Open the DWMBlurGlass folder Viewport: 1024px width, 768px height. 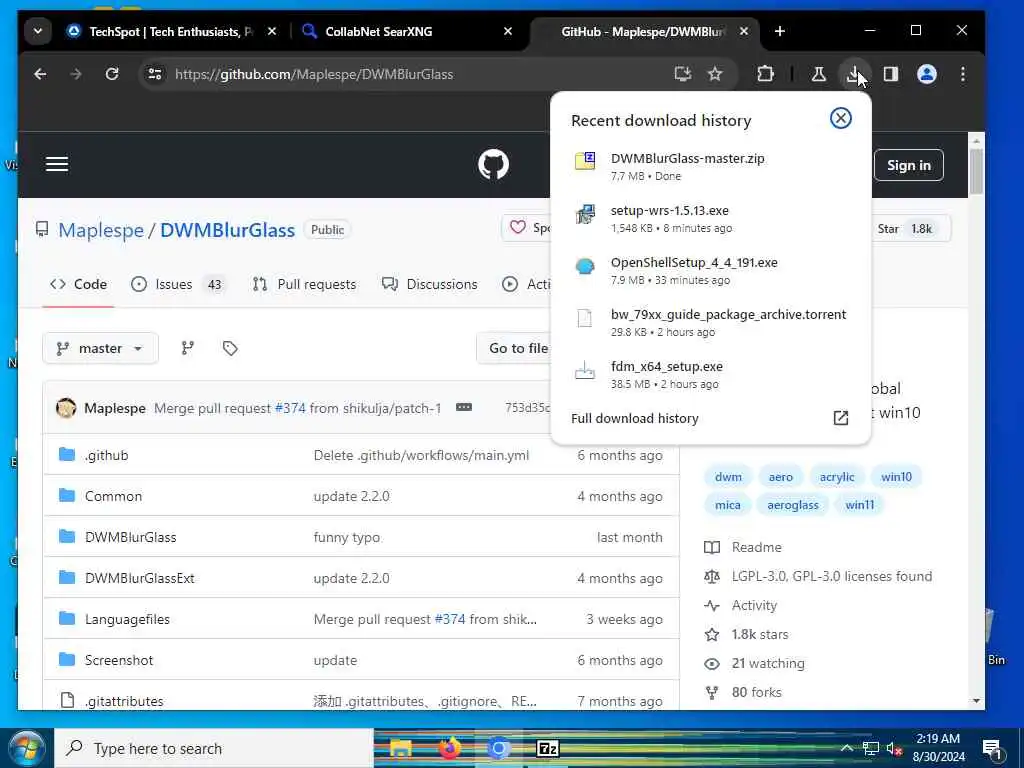131,537
